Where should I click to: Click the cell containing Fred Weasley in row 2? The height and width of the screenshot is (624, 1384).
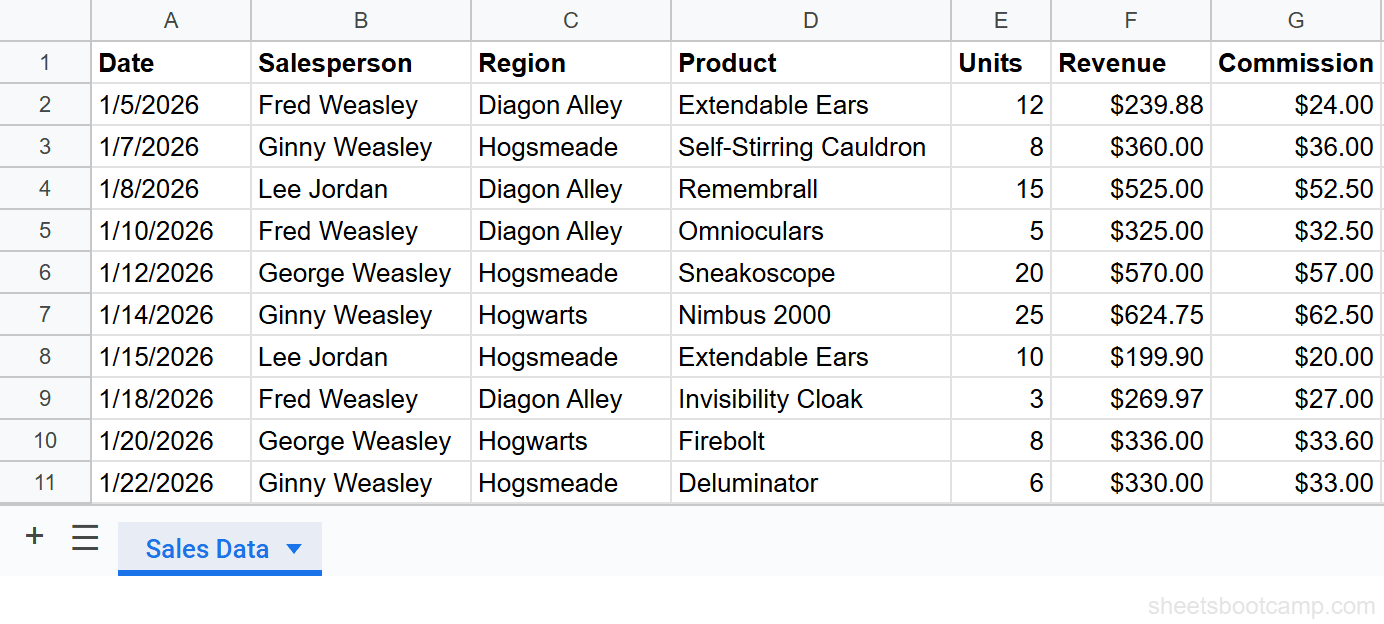pos(360,104)
